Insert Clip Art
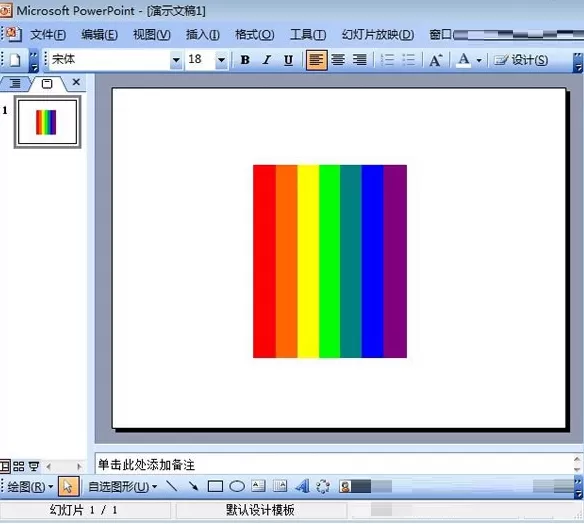584x524 pixels. (345, 486)
